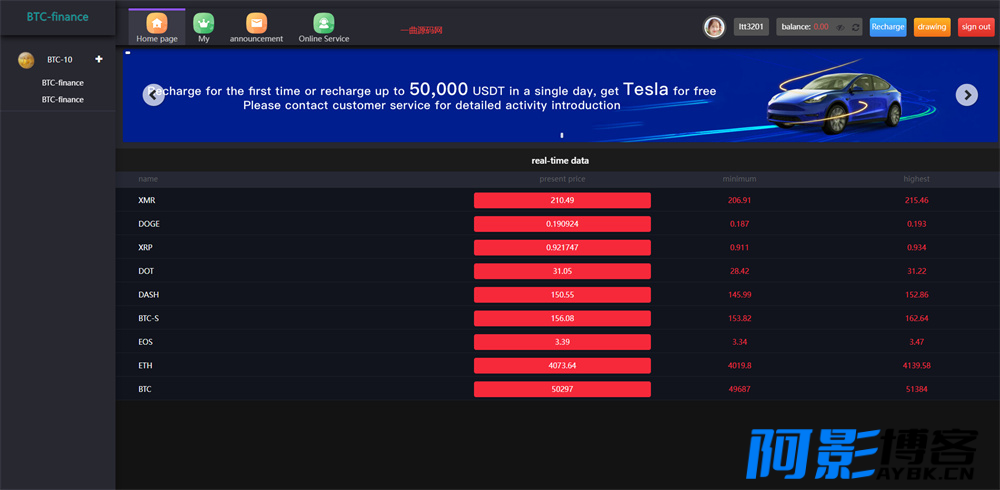Click EOS minimum value 3.34

pyautogui.click(x=739, y=342)
